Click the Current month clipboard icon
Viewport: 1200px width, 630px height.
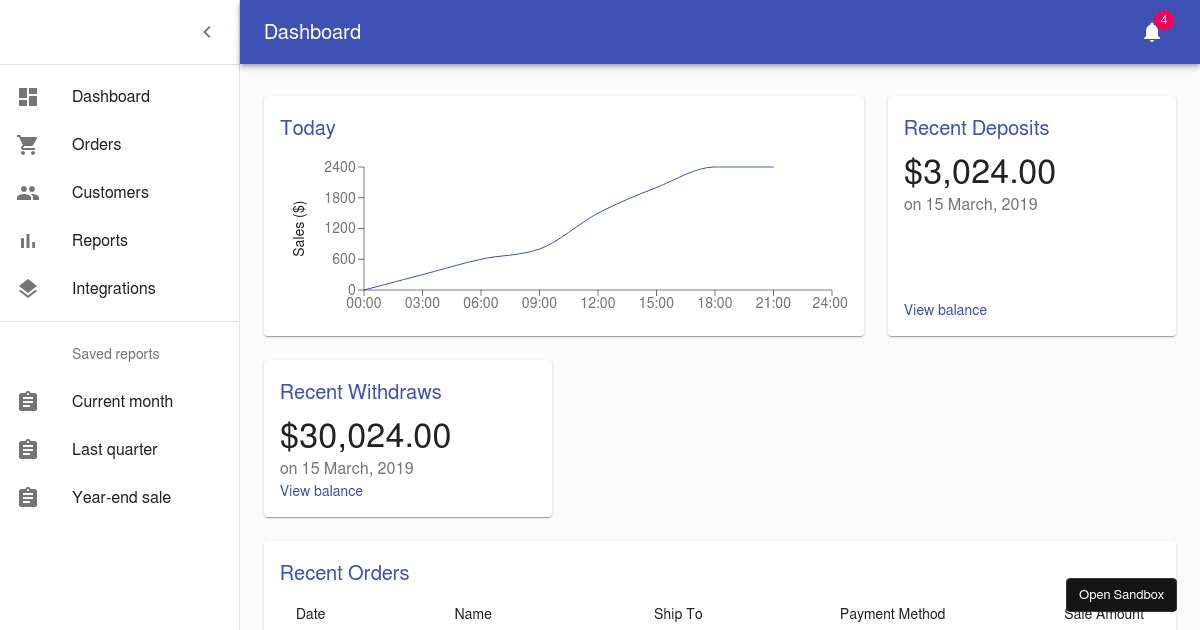coord(27,401)
